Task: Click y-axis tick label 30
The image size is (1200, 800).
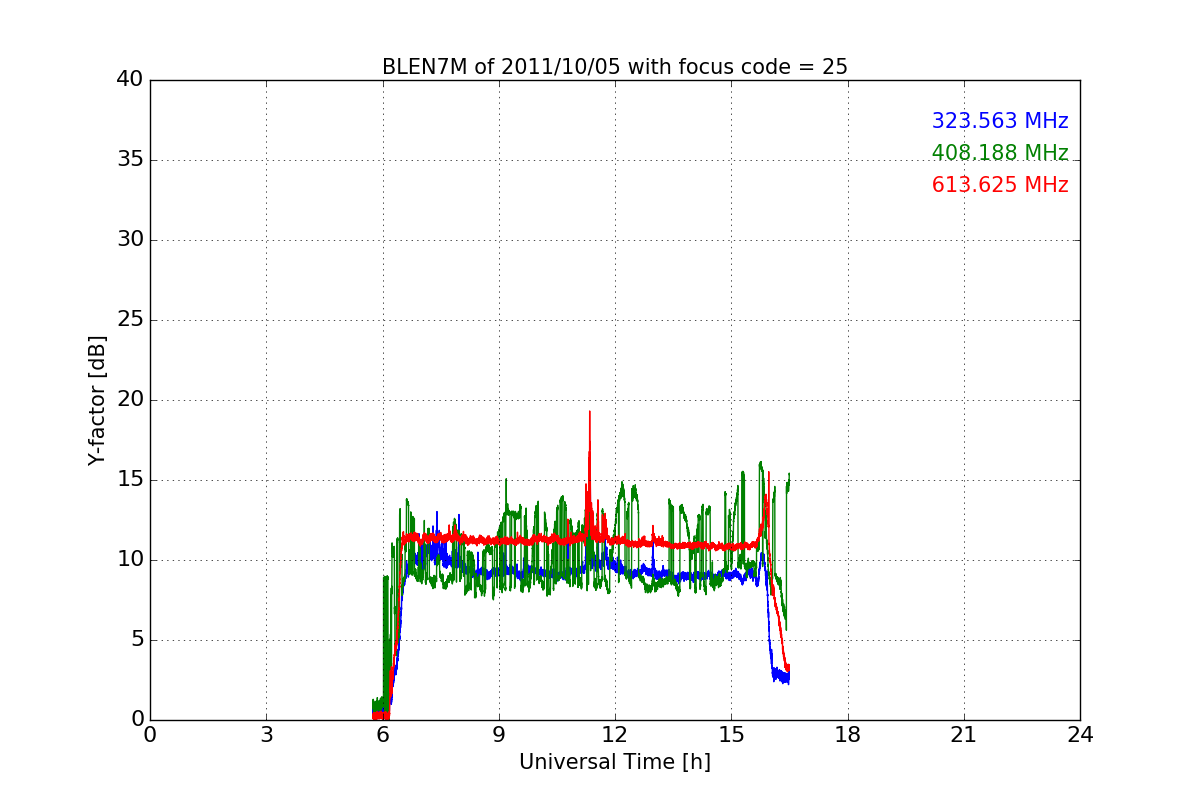Action: click(x=130, y=240)
